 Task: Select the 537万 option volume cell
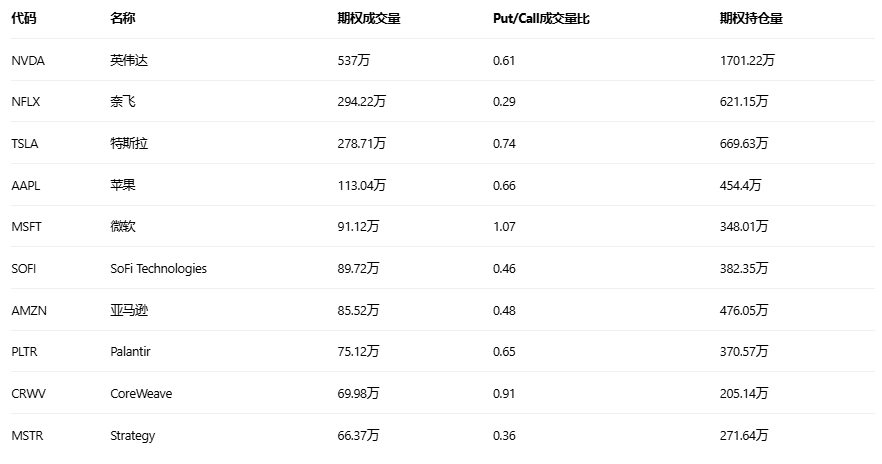click(354, 60)
